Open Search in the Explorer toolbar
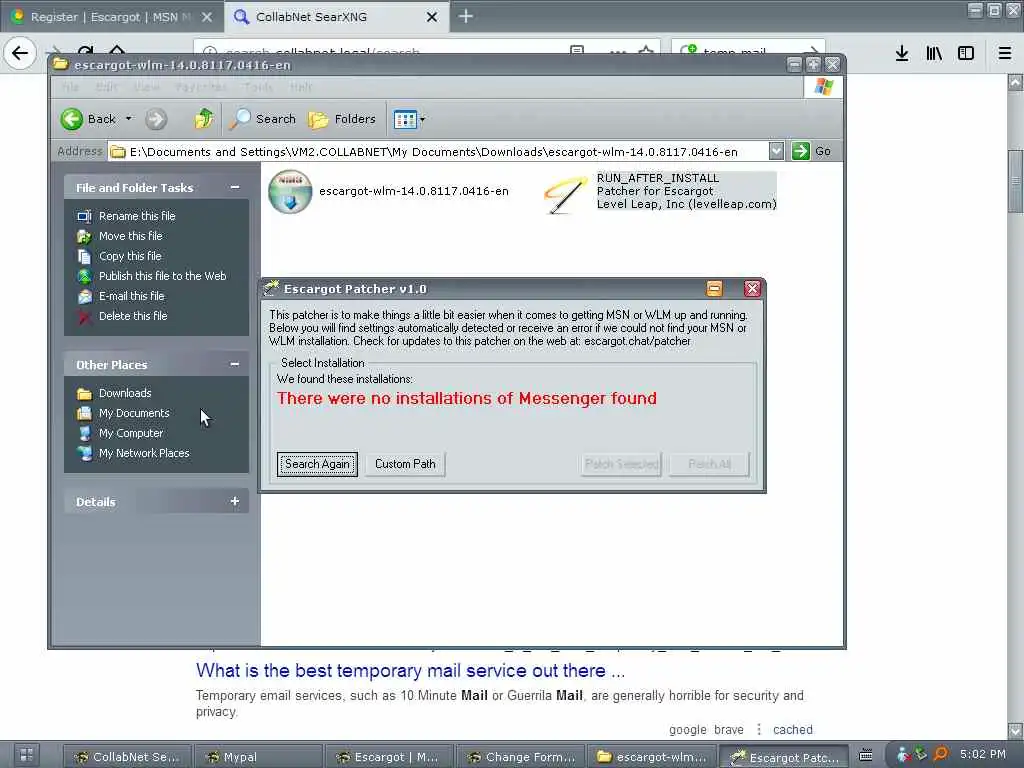The width and height of the screenshot is (1024, 768). (263, 119)
